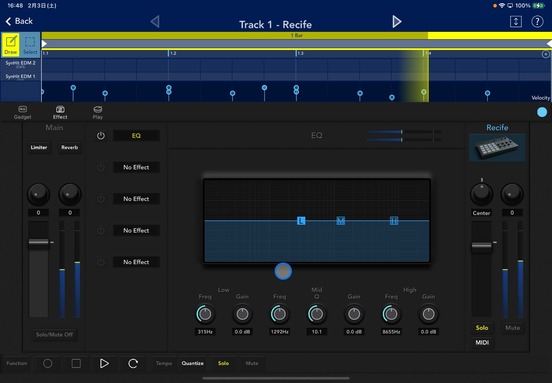This screenshot has height=383, width=552.
Task: Click the Mid Q knob
Action: (x=316, y=314)
